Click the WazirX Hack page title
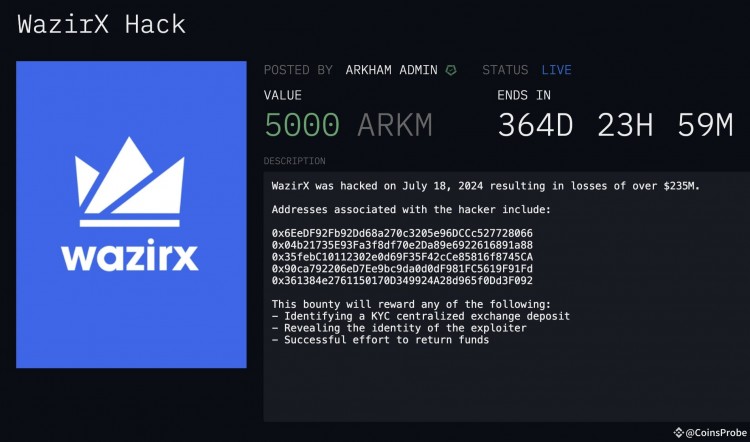This screenshot has width=750, height=442. pyautogui.click(x=101, y=24)
